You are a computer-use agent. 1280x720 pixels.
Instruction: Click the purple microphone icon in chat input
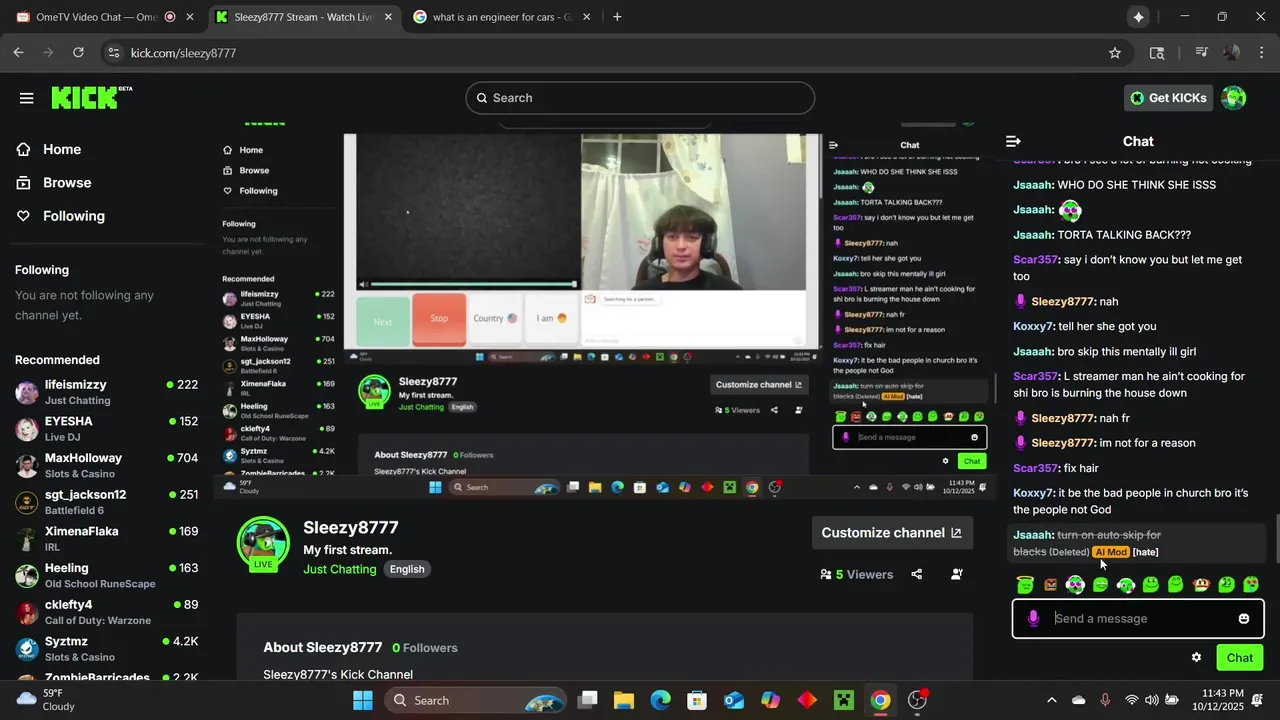tap(1033, 619)
